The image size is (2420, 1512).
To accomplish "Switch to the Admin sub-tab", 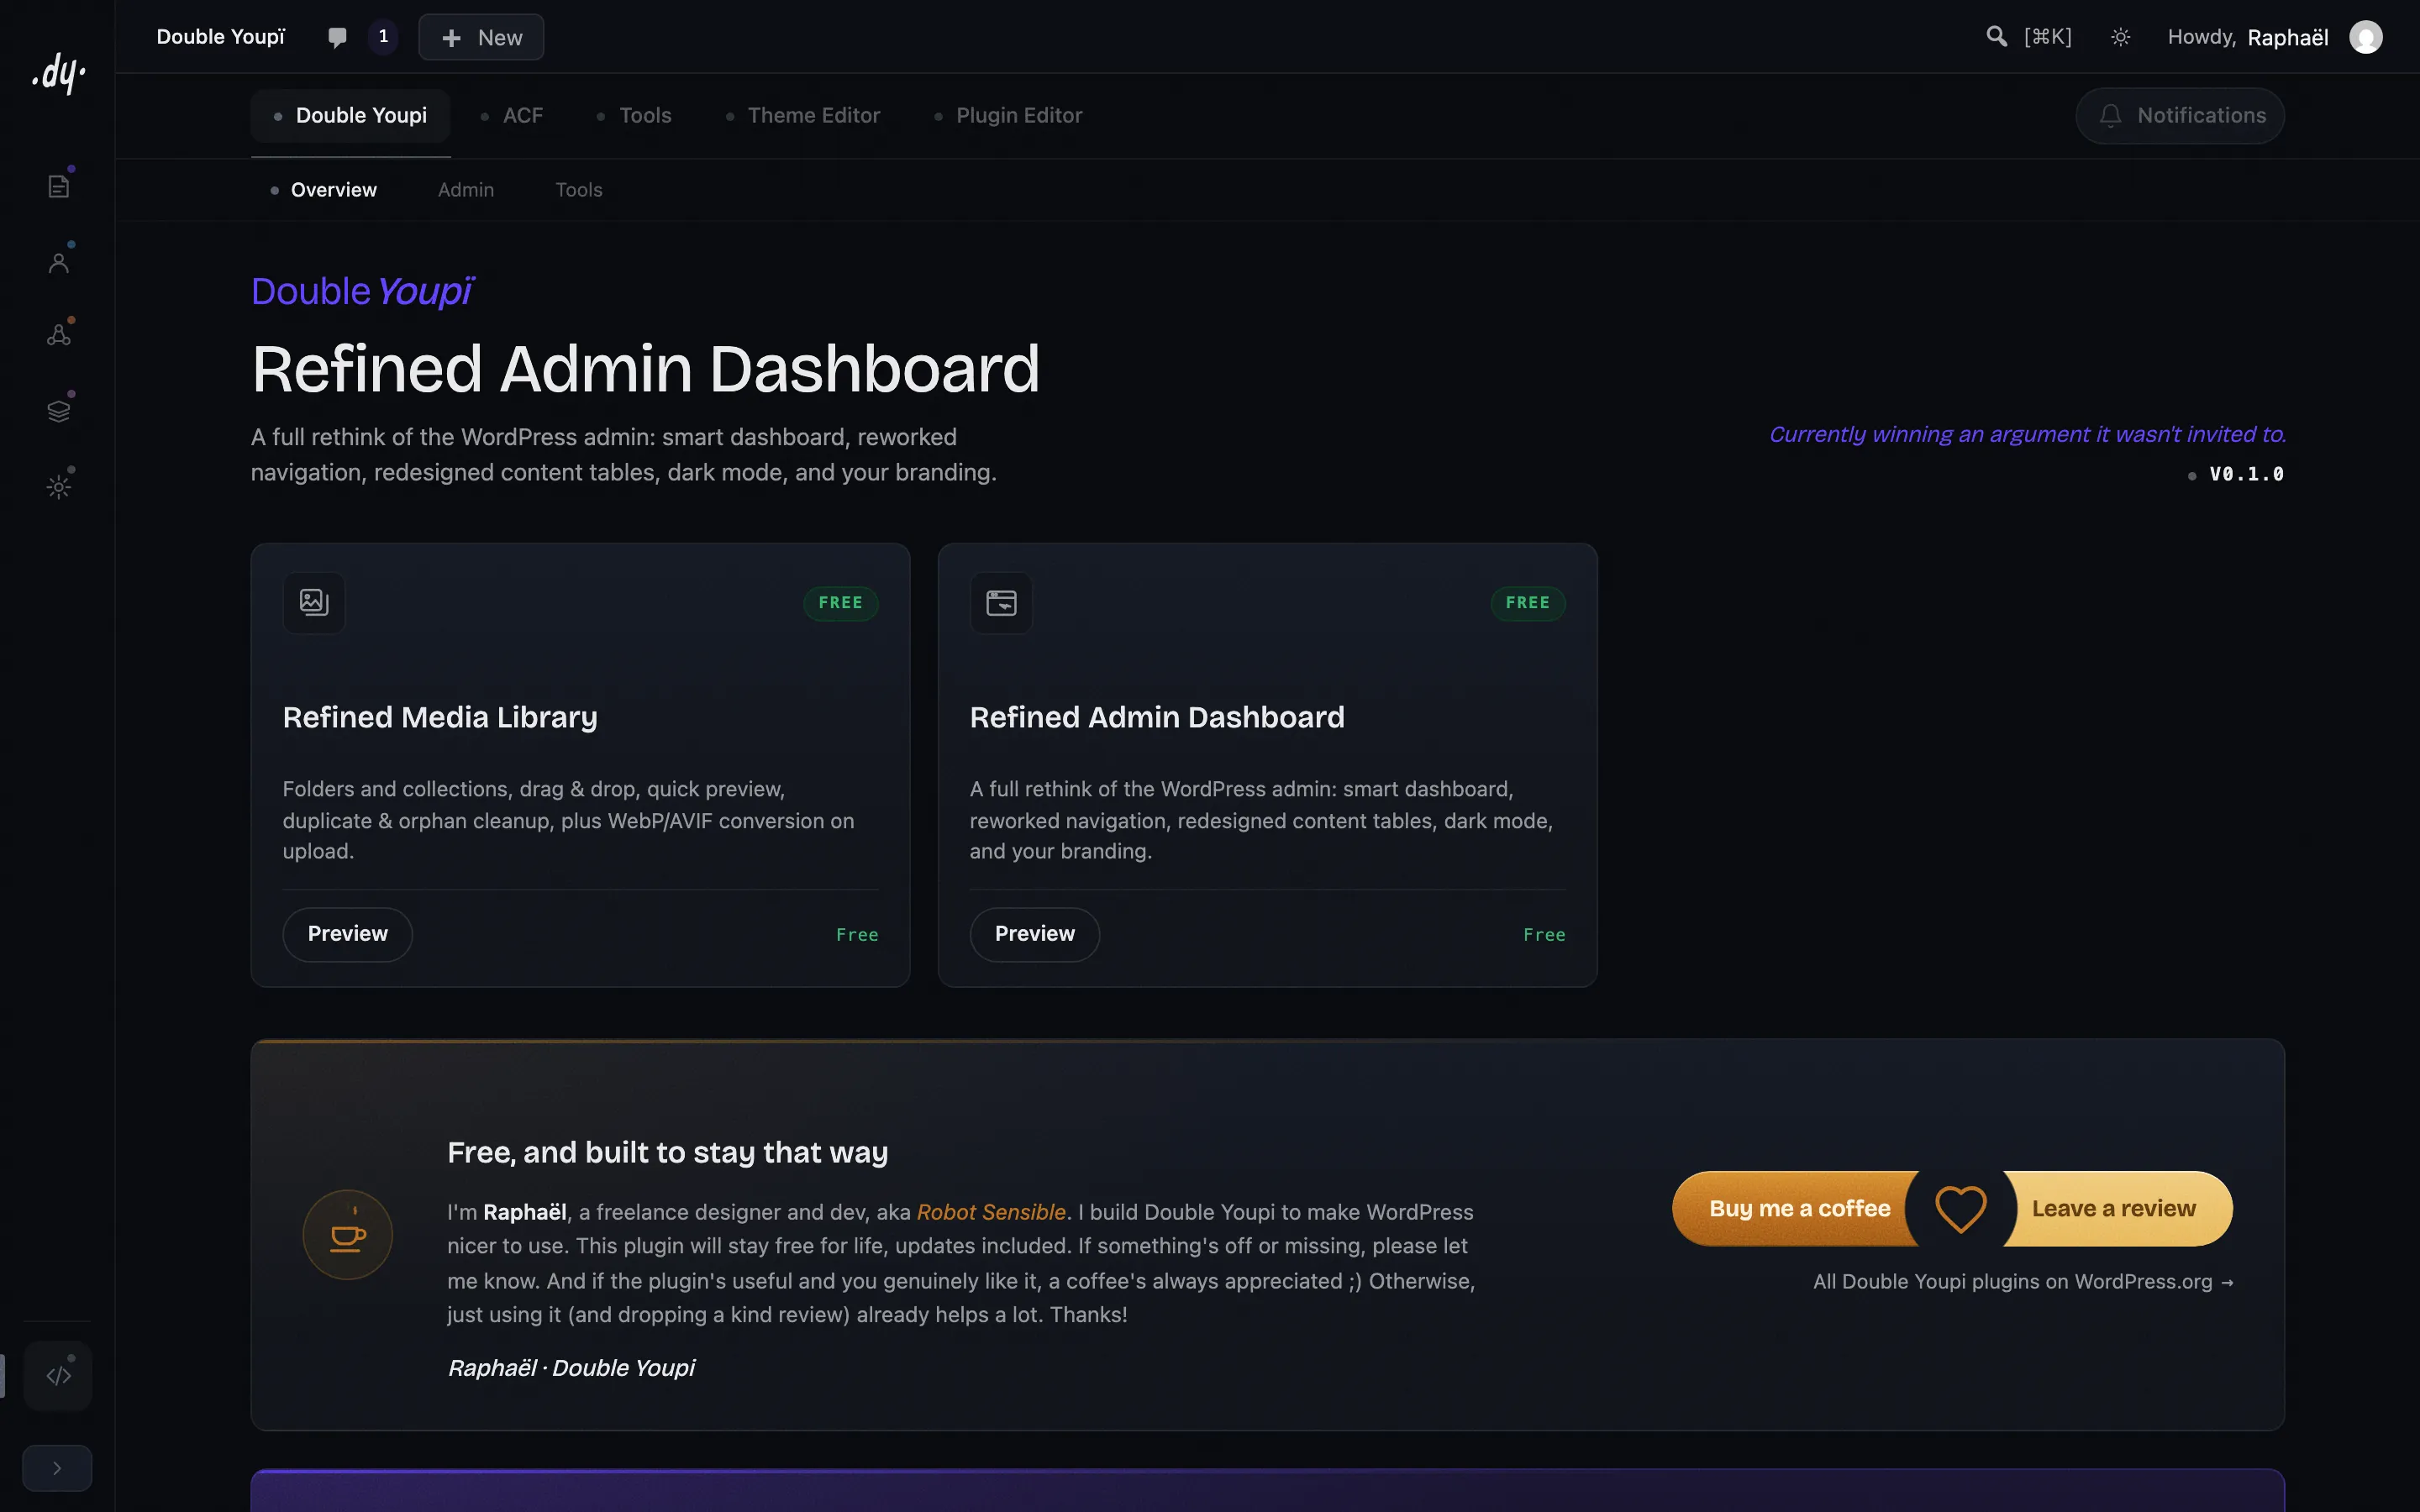I will pyautogui.click(x=466, y=190).
